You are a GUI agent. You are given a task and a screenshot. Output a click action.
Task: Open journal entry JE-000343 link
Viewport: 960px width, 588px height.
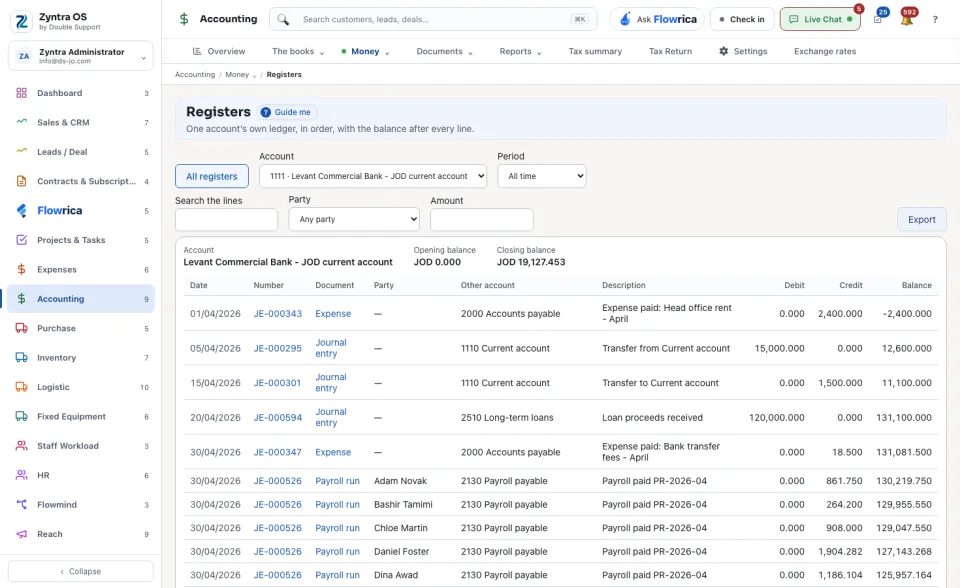(278, 314)
